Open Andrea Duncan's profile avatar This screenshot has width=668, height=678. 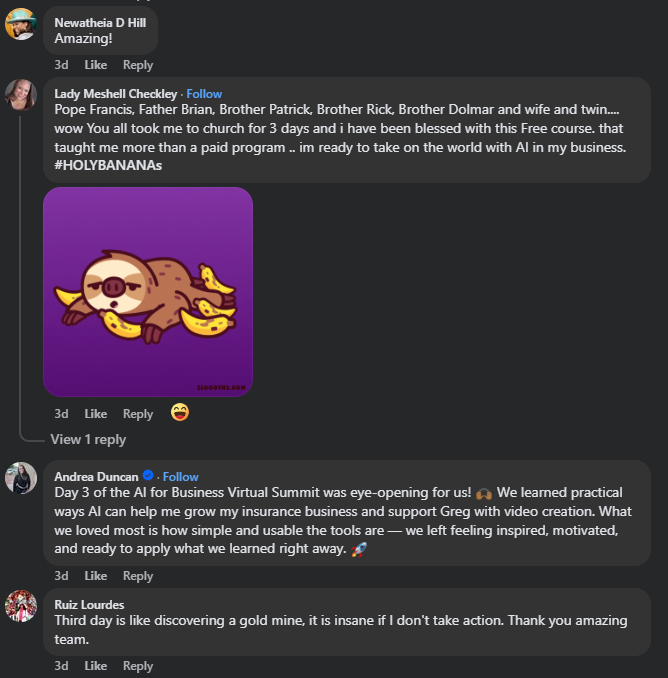coord(21,478)
